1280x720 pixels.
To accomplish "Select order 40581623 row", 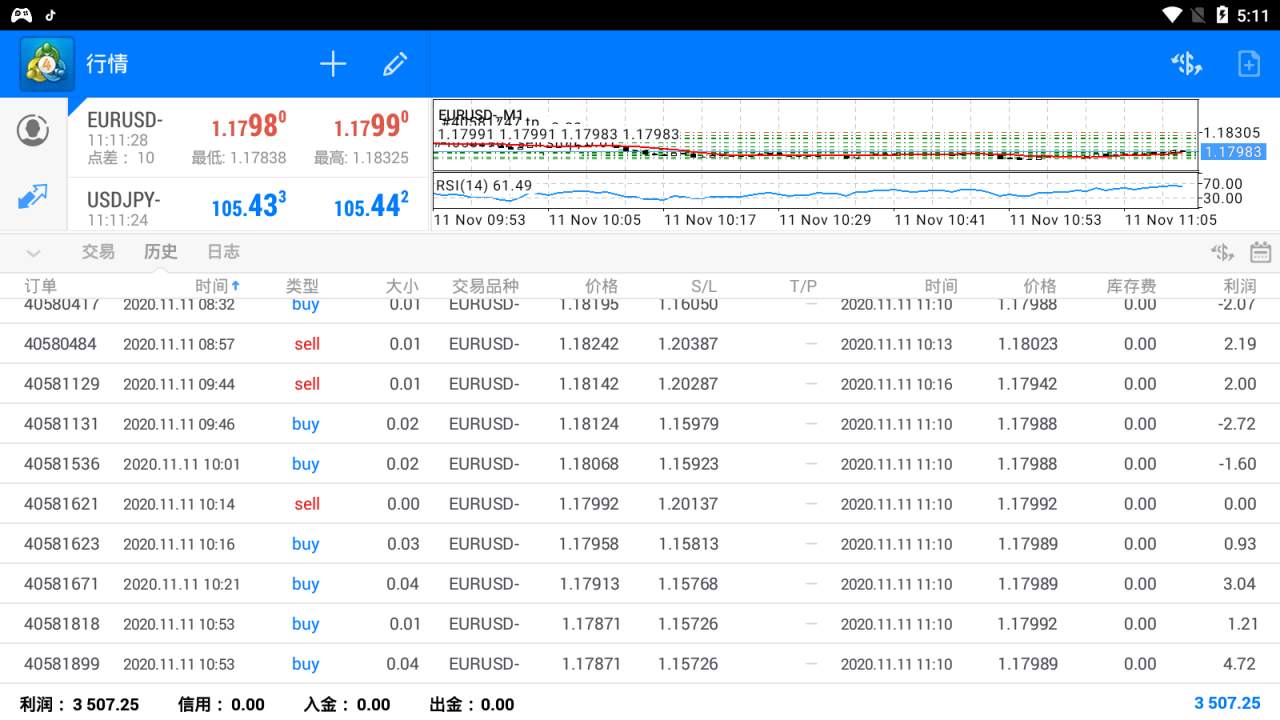I will 640,544.
